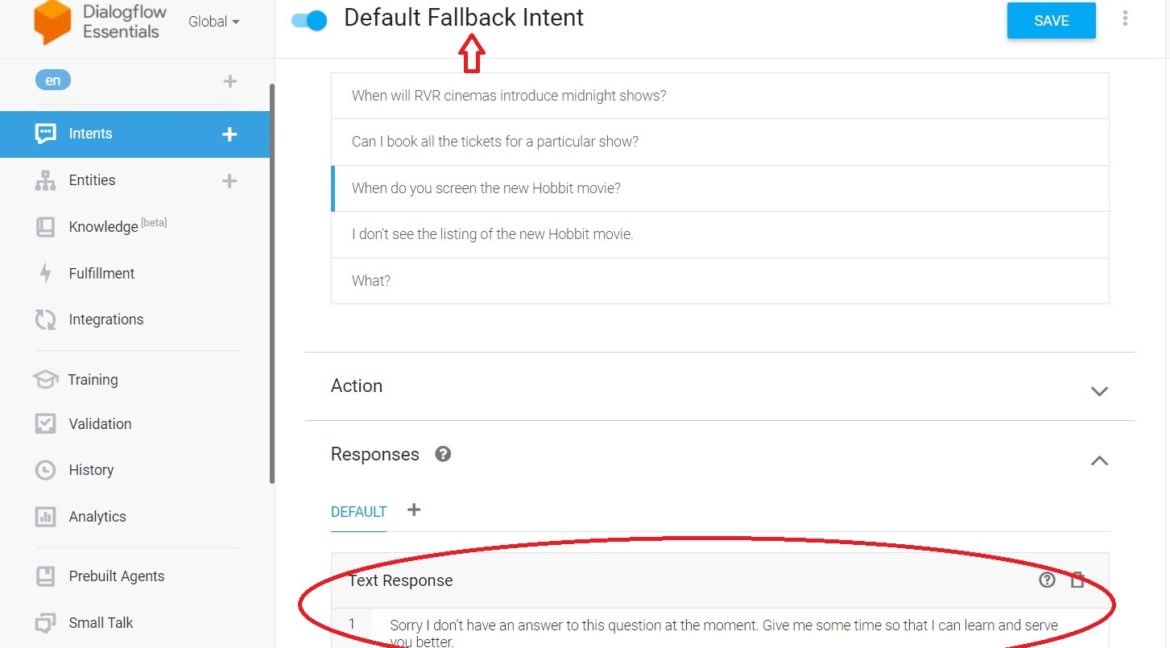Screen dimensions: 1170x648
Task: Select the en language tab
Action: point(53,78)
